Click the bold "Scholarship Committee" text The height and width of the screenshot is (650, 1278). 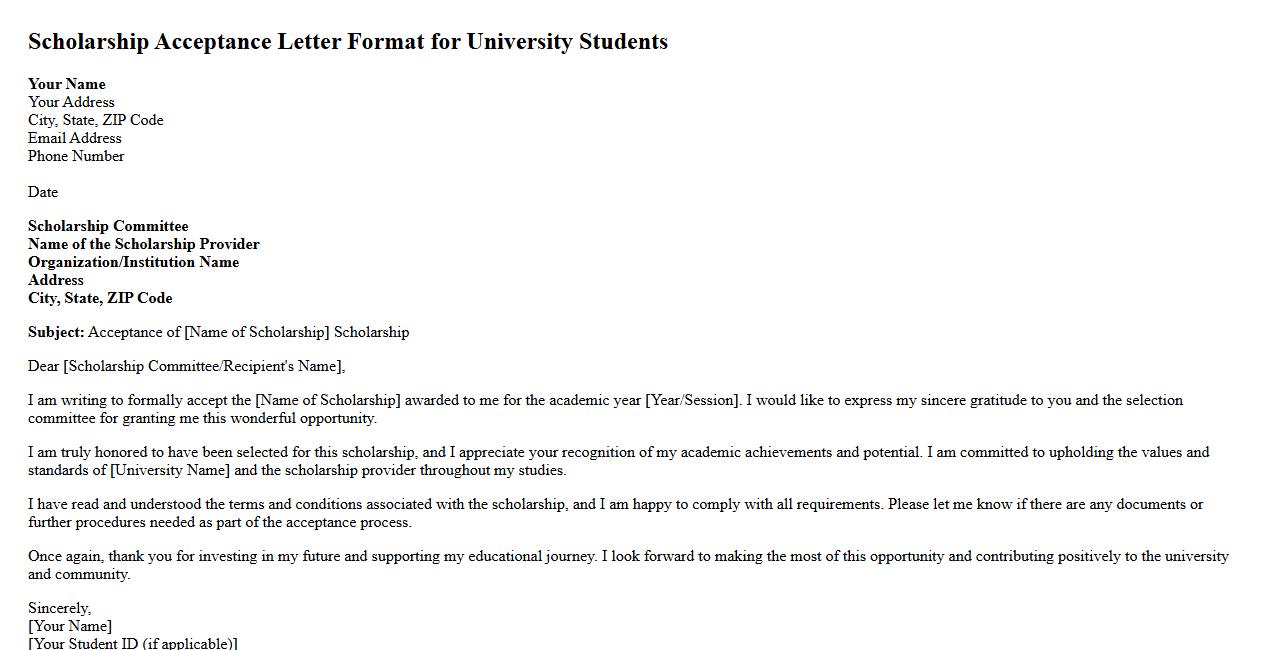tap(108, 226)
